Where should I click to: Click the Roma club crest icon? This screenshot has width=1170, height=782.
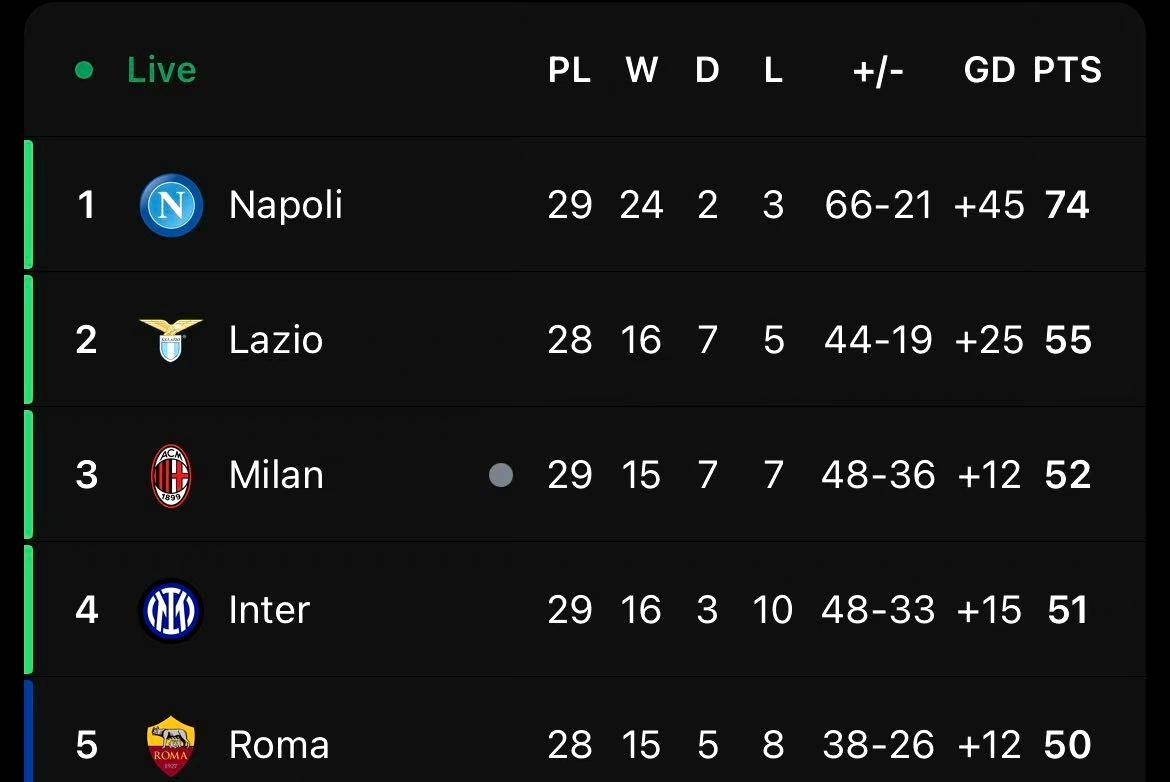pos(171,746)
